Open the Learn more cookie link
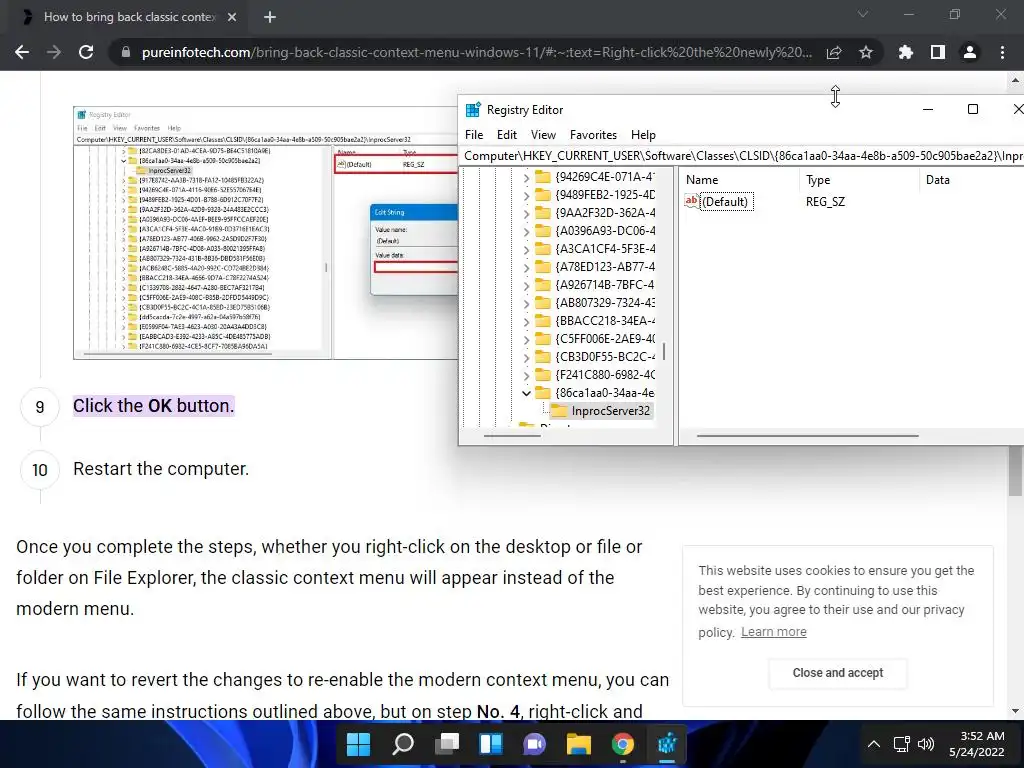The height and width of the screenshot is (768, 1024). (x=773, y=632)
